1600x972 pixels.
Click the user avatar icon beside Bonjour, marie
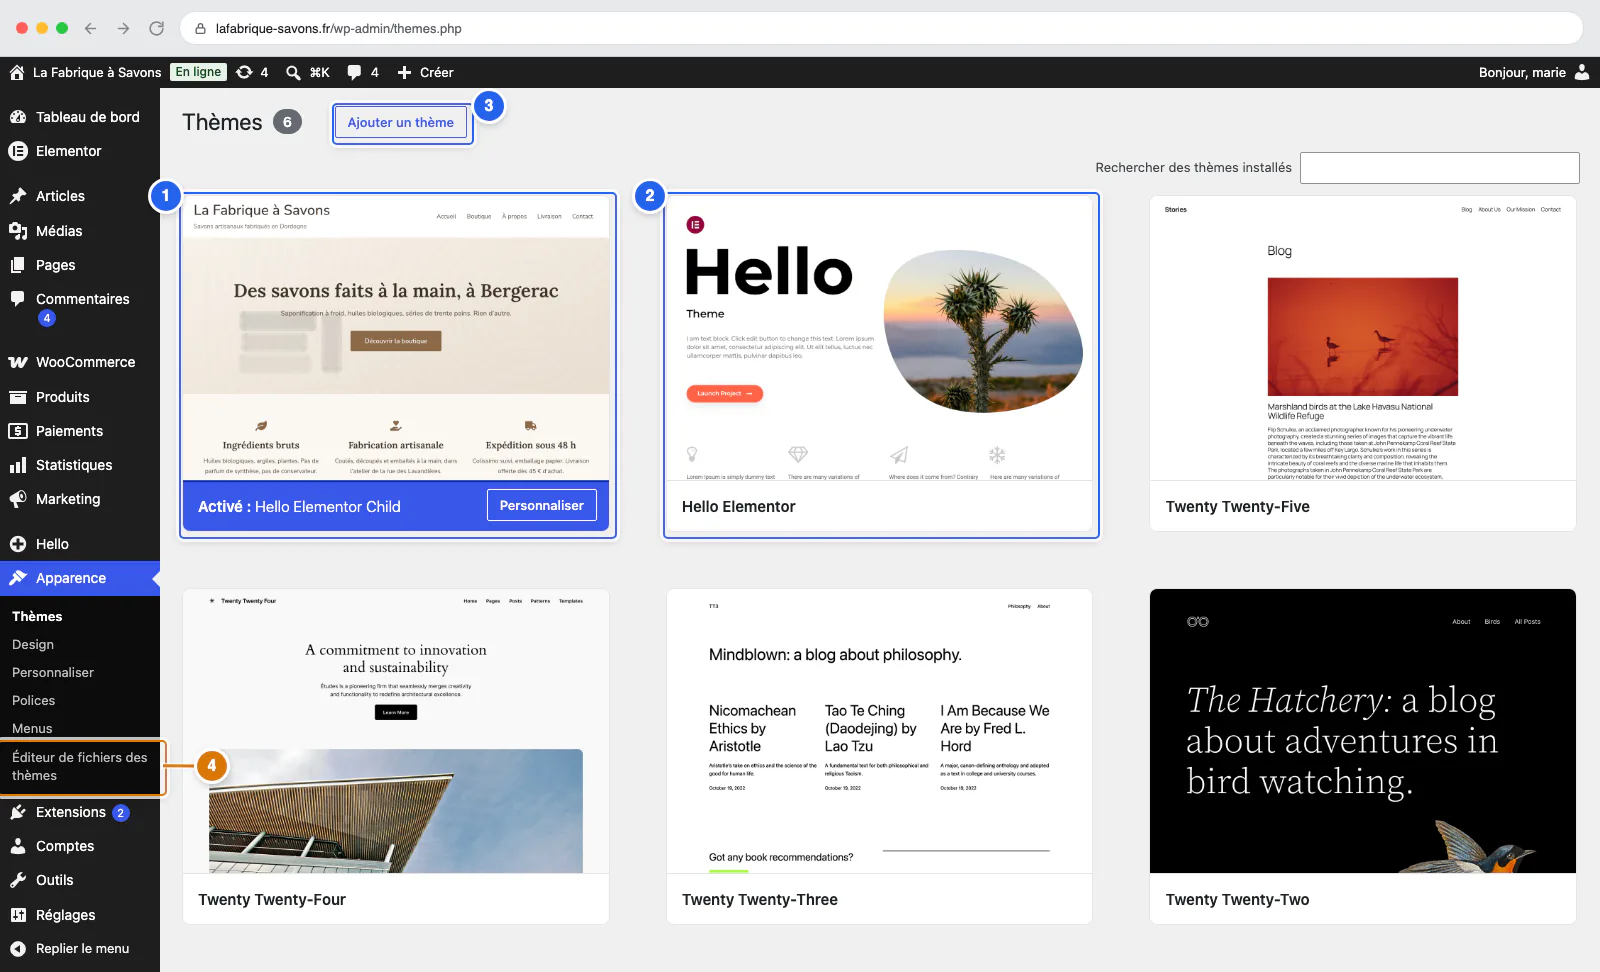click(x=1582, y=72)
